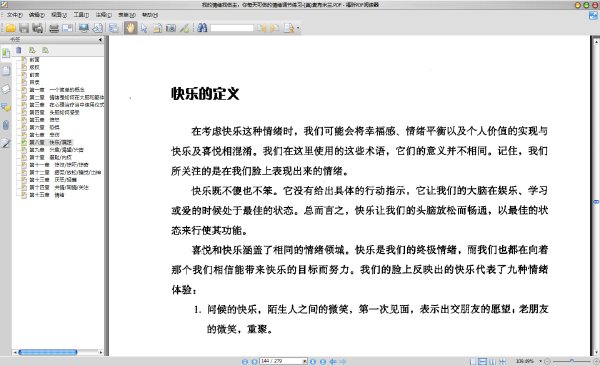The width and height of the screenshot is (600, 366).
Task: Go to next page arrow in status bar
Action: [313, 361]
